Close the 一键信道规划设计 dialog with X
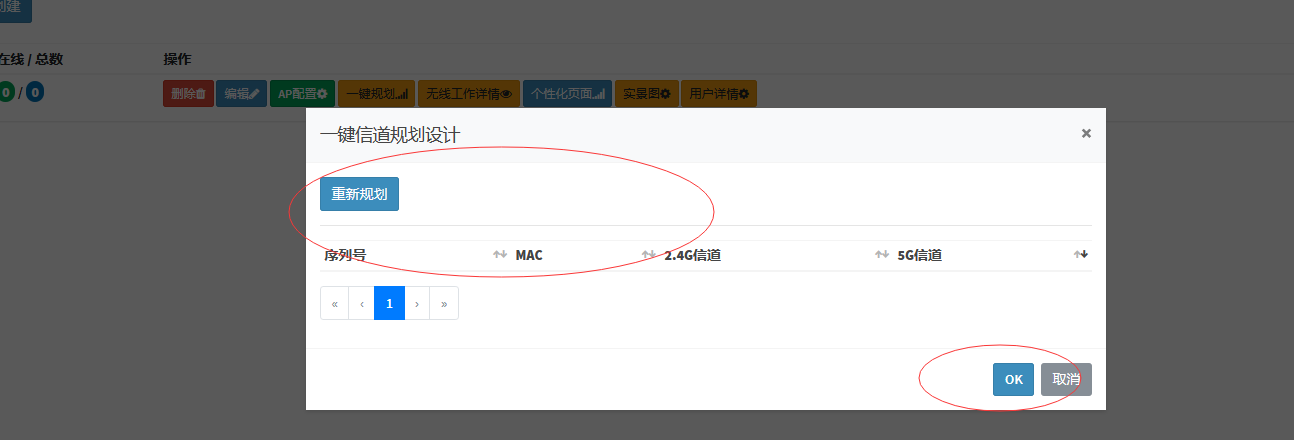 pyautogui.click(x=1086, y=133)
